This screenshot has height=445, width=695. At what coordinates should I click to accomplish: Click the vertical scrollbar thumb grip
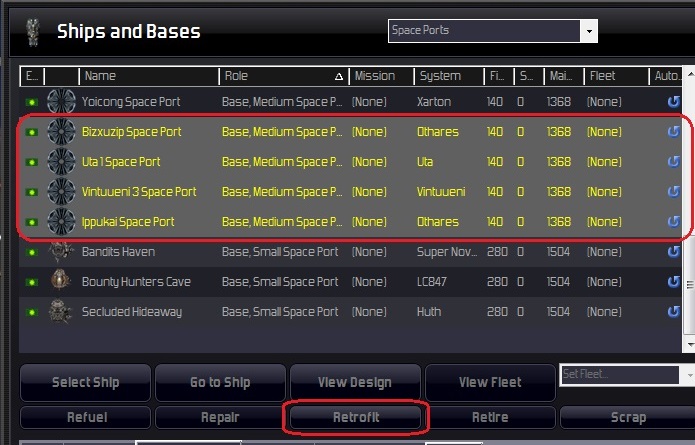pos(690,284)
